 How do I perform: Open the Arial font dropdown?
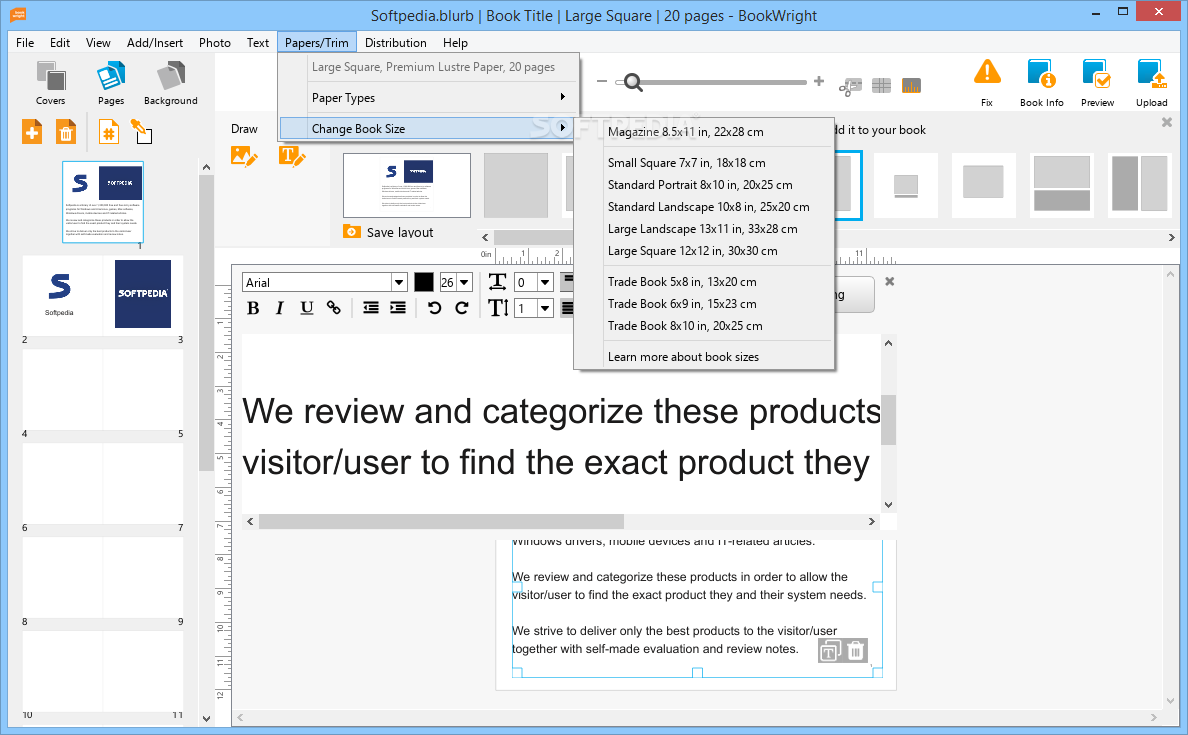coord(399,283)
